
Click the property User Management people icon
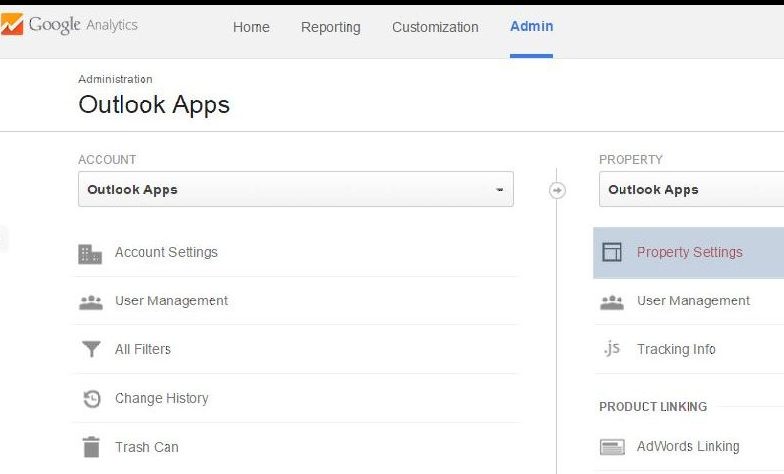[x=612, y=302]
